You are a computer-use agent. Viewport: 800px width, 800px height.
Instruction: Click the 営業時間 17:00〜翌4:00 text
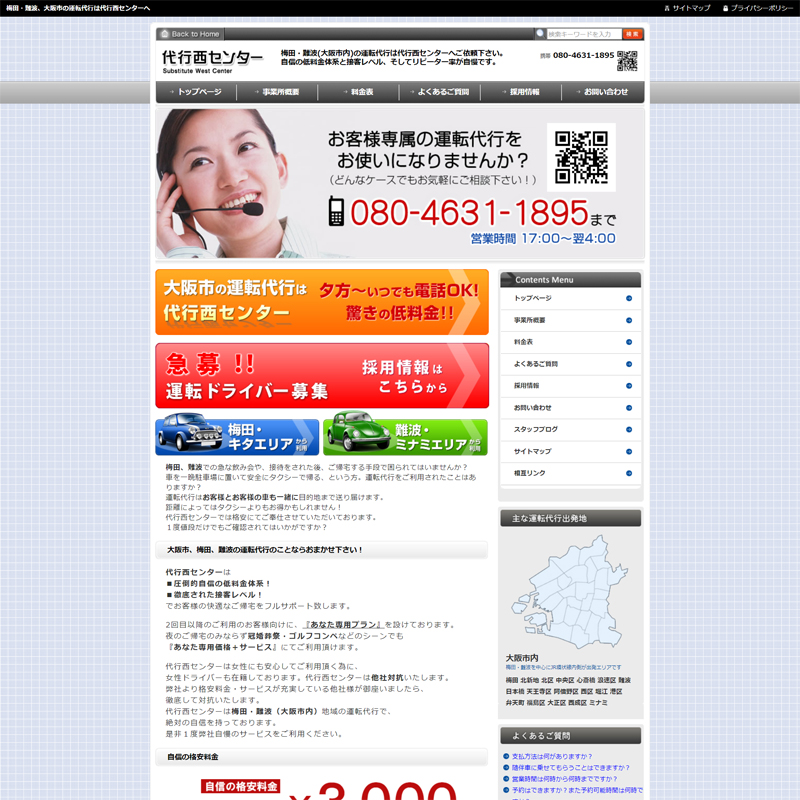(x=543, y=239)
